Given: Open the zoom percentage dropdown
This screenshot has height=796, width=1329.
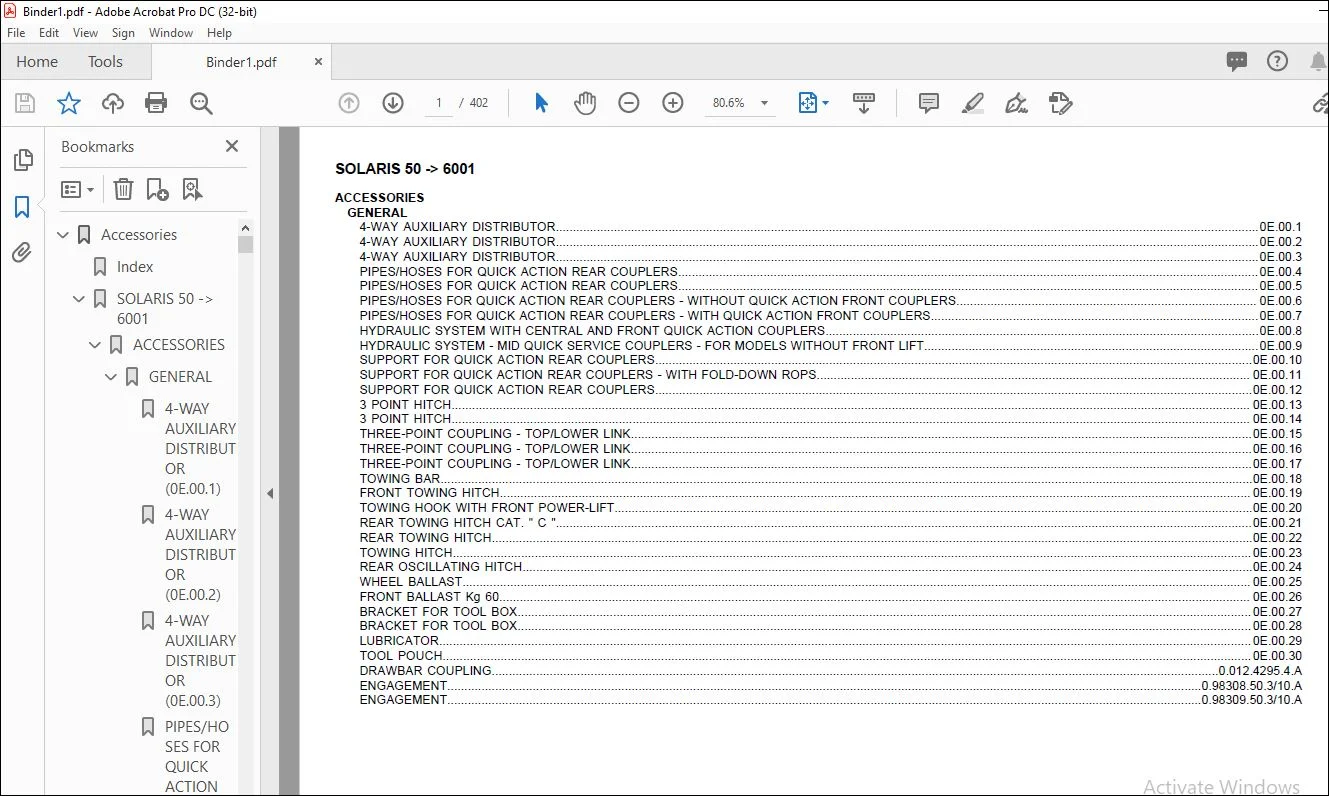Looking at the screenshot, I should click(x=764, y=103).
